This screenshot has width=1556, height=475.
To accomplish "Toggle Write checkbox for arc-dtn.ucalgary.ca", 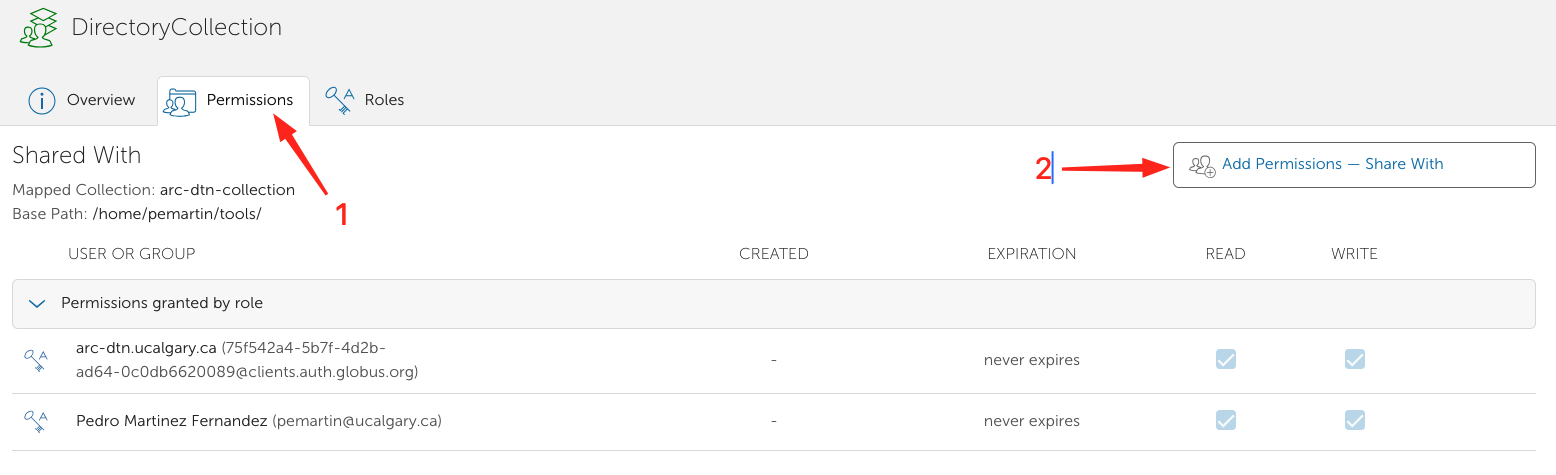I will [1354, 360].
